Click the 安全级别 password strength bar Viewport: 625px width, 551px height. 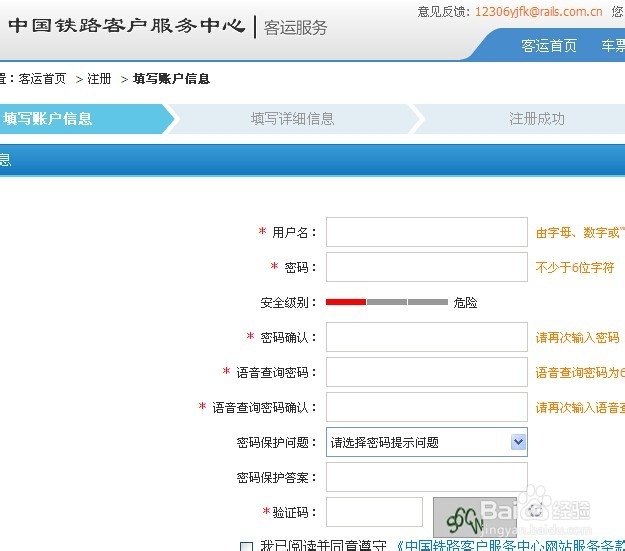(x=386, y=301)
